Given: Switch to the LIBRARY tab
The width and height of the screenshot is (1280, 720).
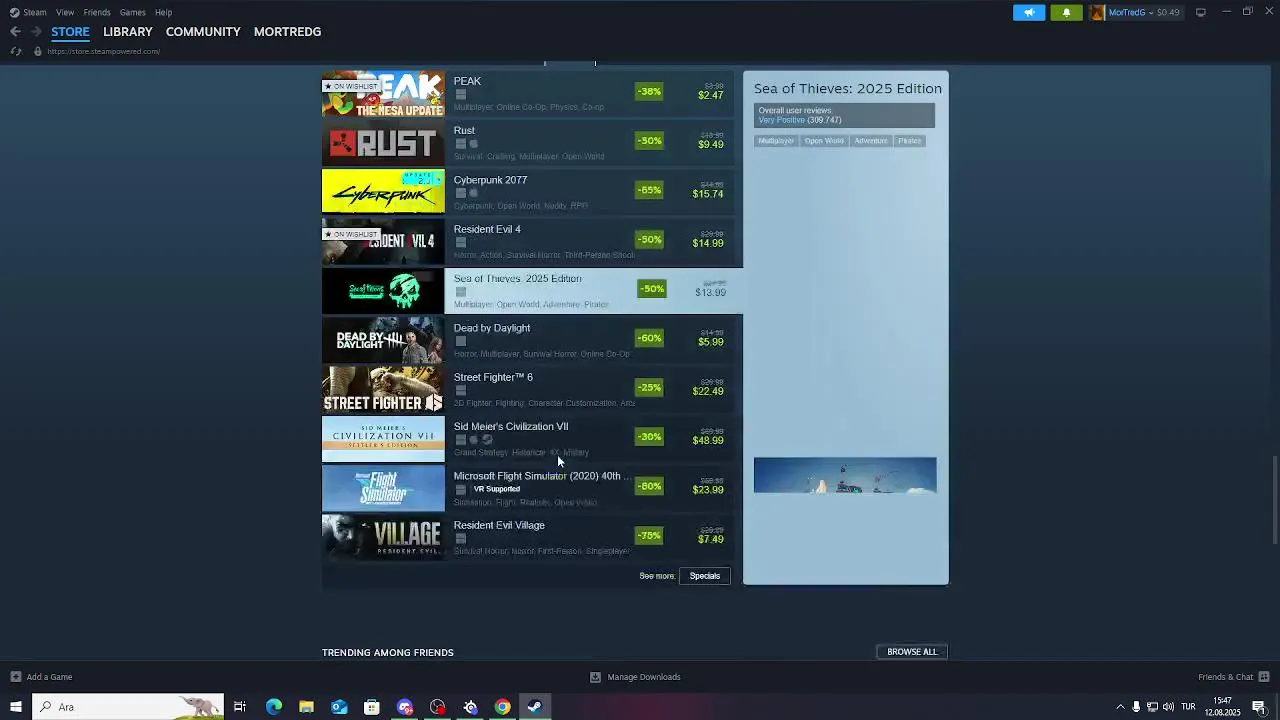Looking at the screenshot, I should (128, 32).
